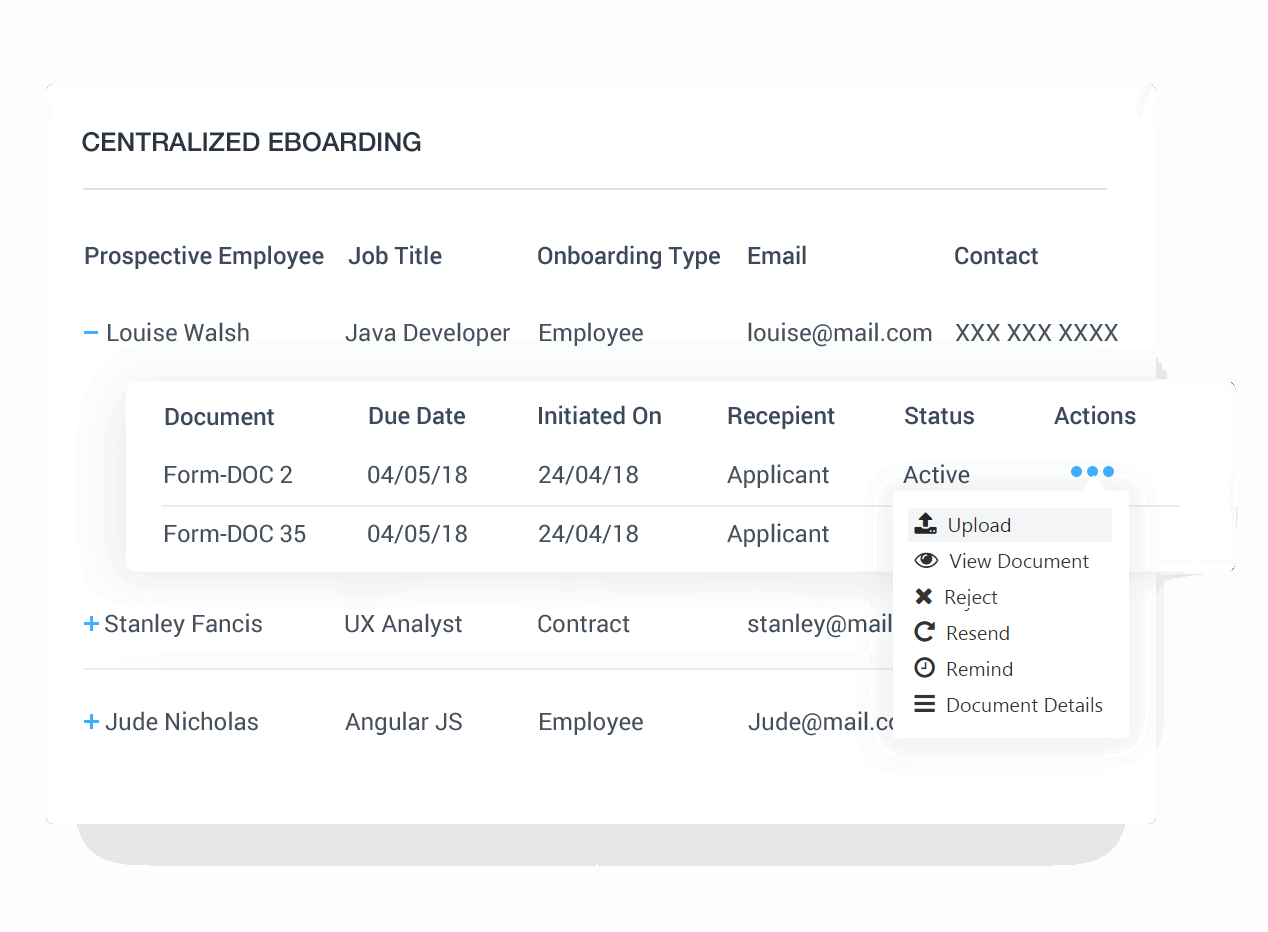
Task: Expand the Stanley Fancis row
Action: (91, 624)
